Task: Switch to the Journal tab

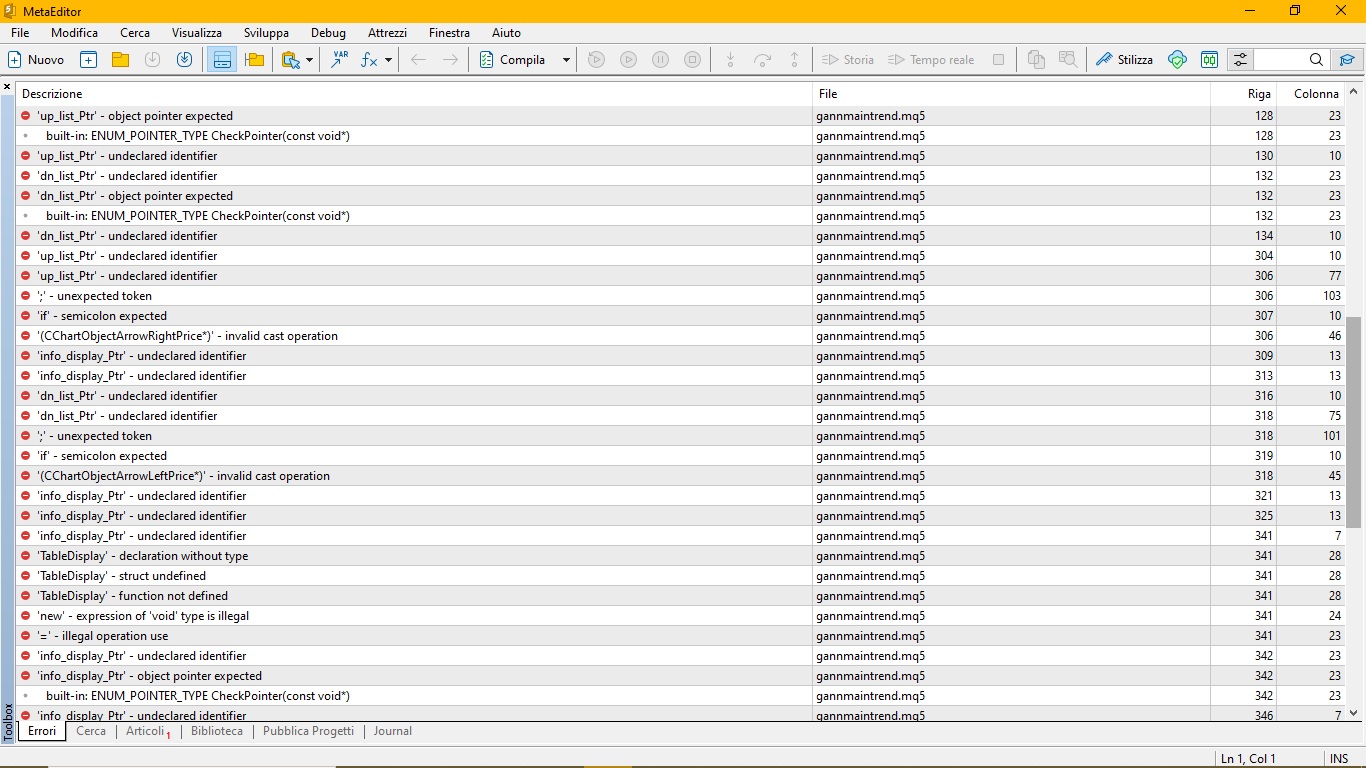Action: click(392, 731)
